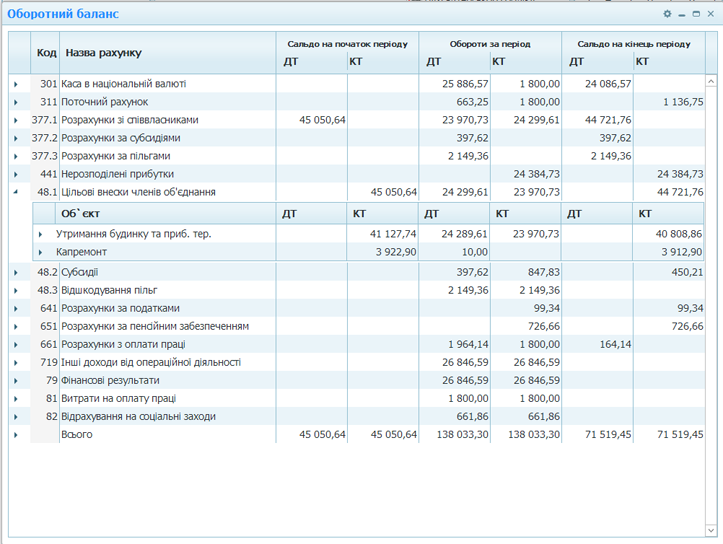This screenshot has height=544, width=723.
Task: Open settings gear in Оборотний баланс window
Action: (x=668, y=14)
